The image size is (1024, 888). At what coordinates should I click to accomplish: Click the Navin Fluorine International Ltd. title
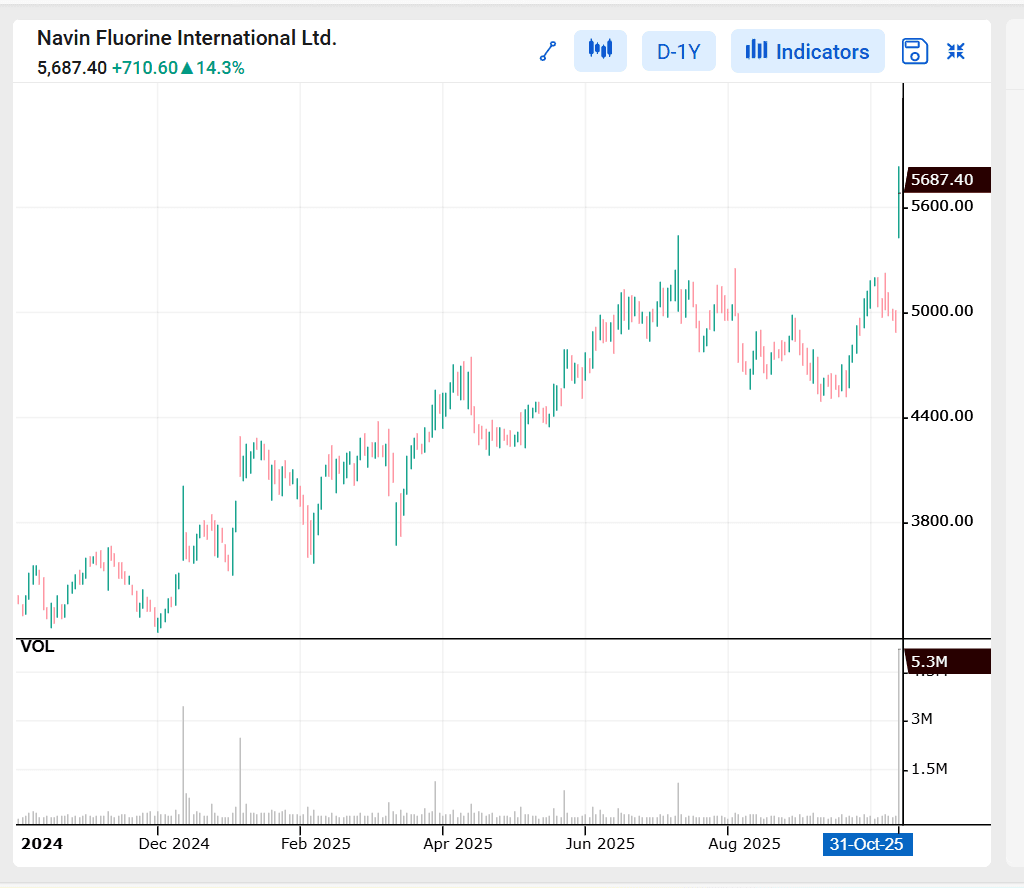187,38
